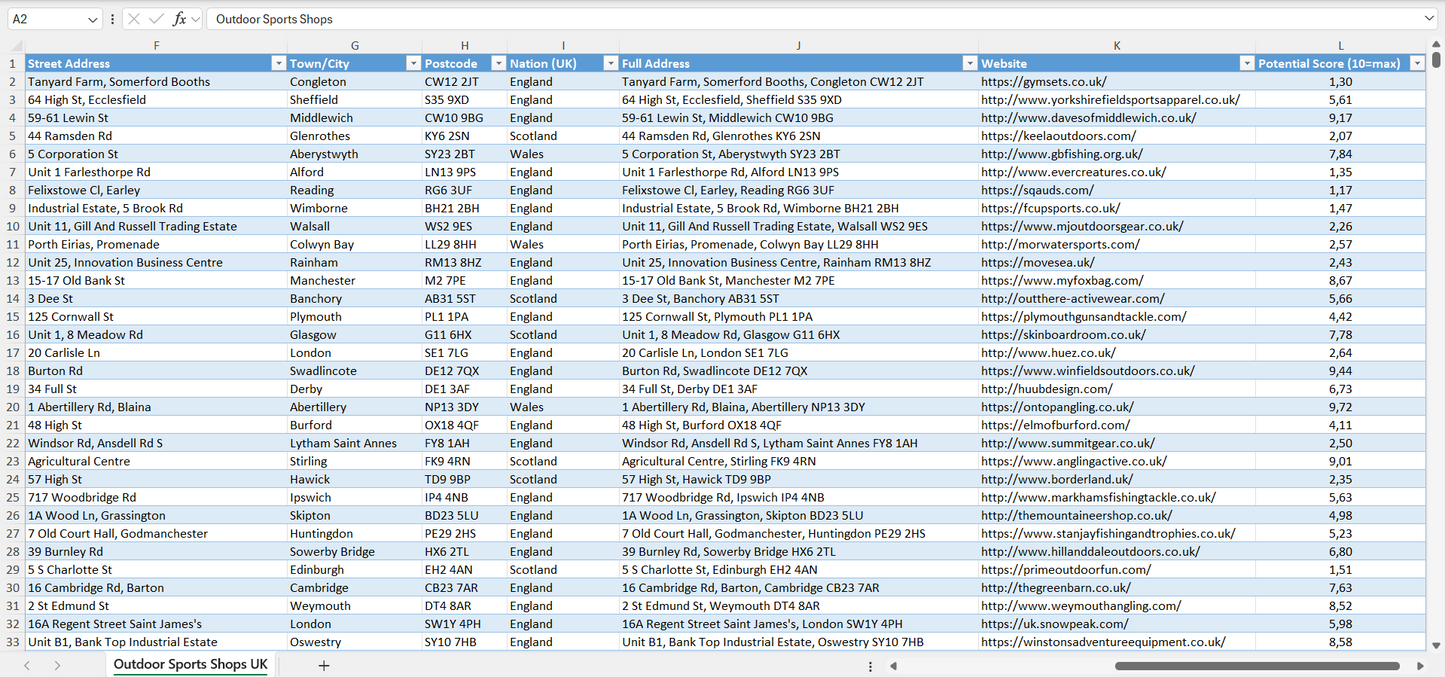Image resolution: width=1445 pixels, height=677 pixels.
Task: Click the Insert Function fx icon
Action: coord(179,19)
